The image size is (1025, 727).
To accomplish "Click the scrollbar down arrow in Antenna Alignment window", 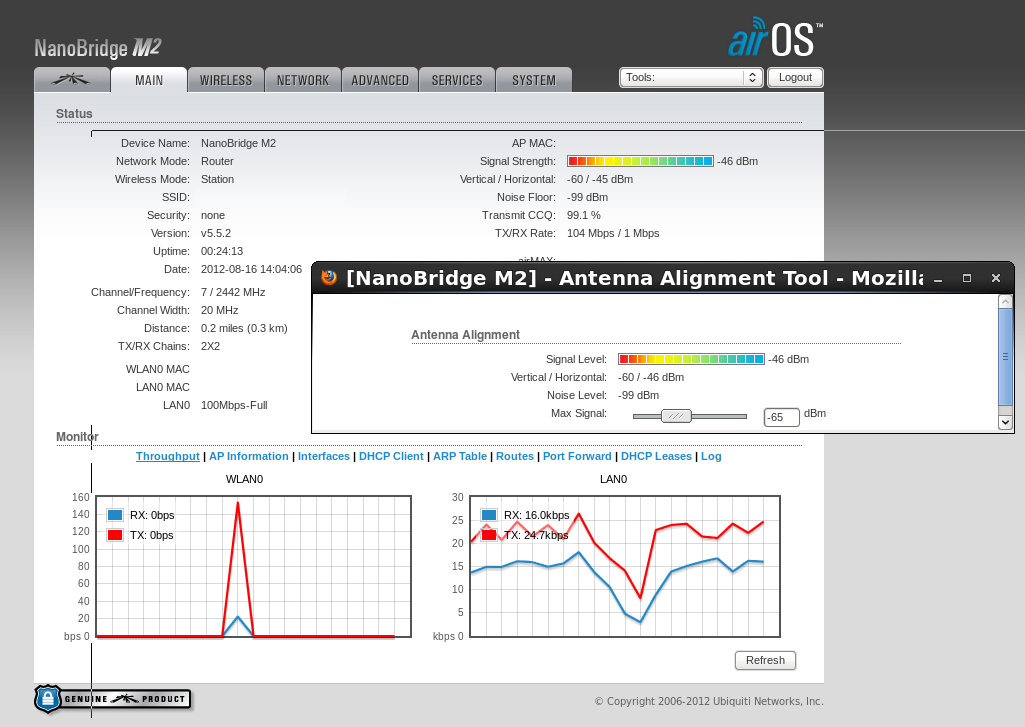I will 1005,422.
